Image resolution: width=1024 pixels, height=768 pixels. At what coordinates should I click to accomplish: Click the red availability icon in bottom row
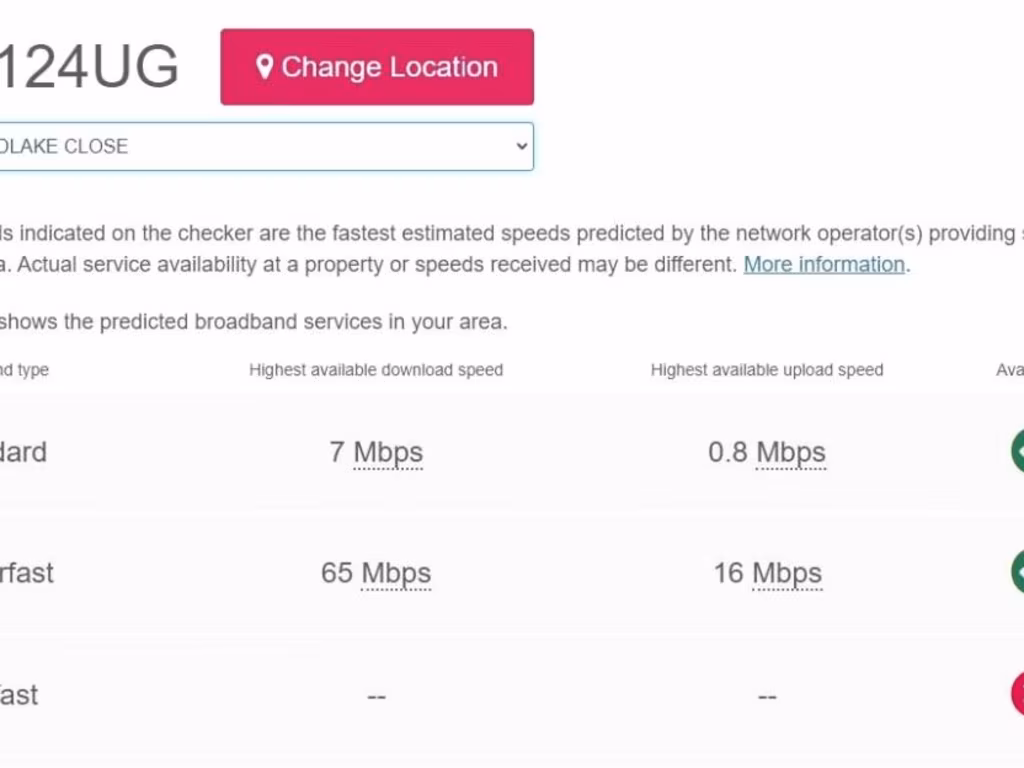click(x=1019, y=694)
